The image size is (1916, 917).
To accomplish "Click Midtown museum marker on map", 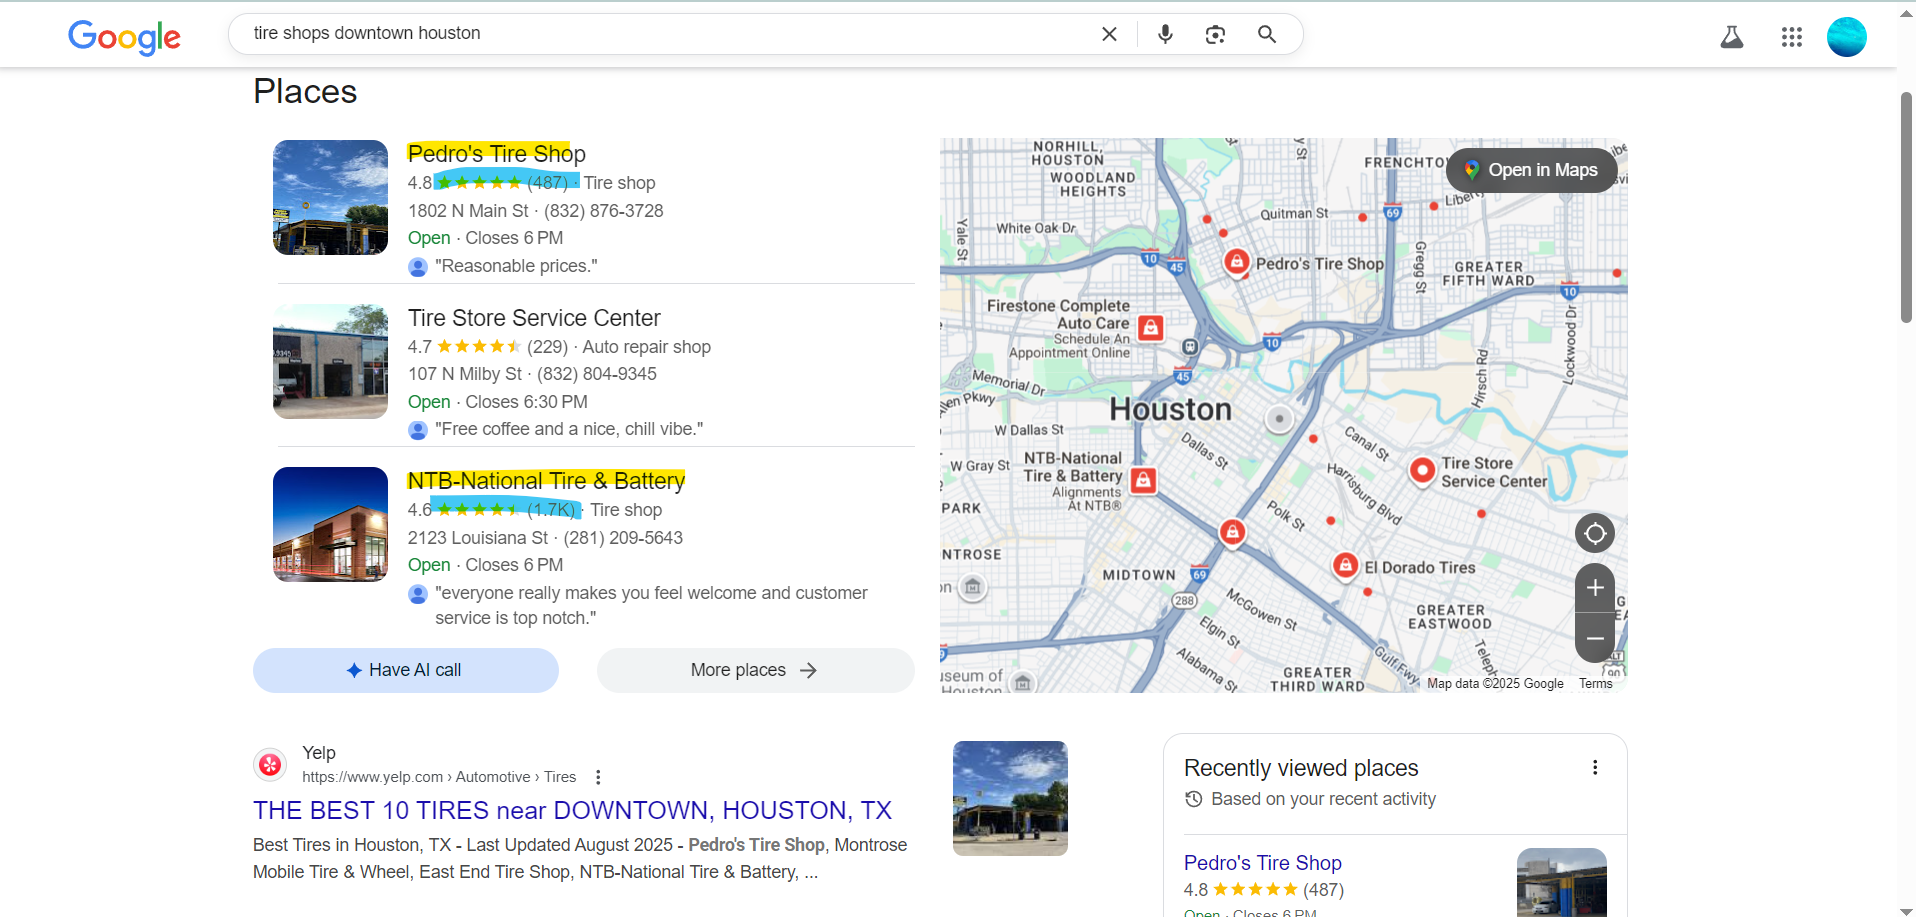I will [972, 587].
